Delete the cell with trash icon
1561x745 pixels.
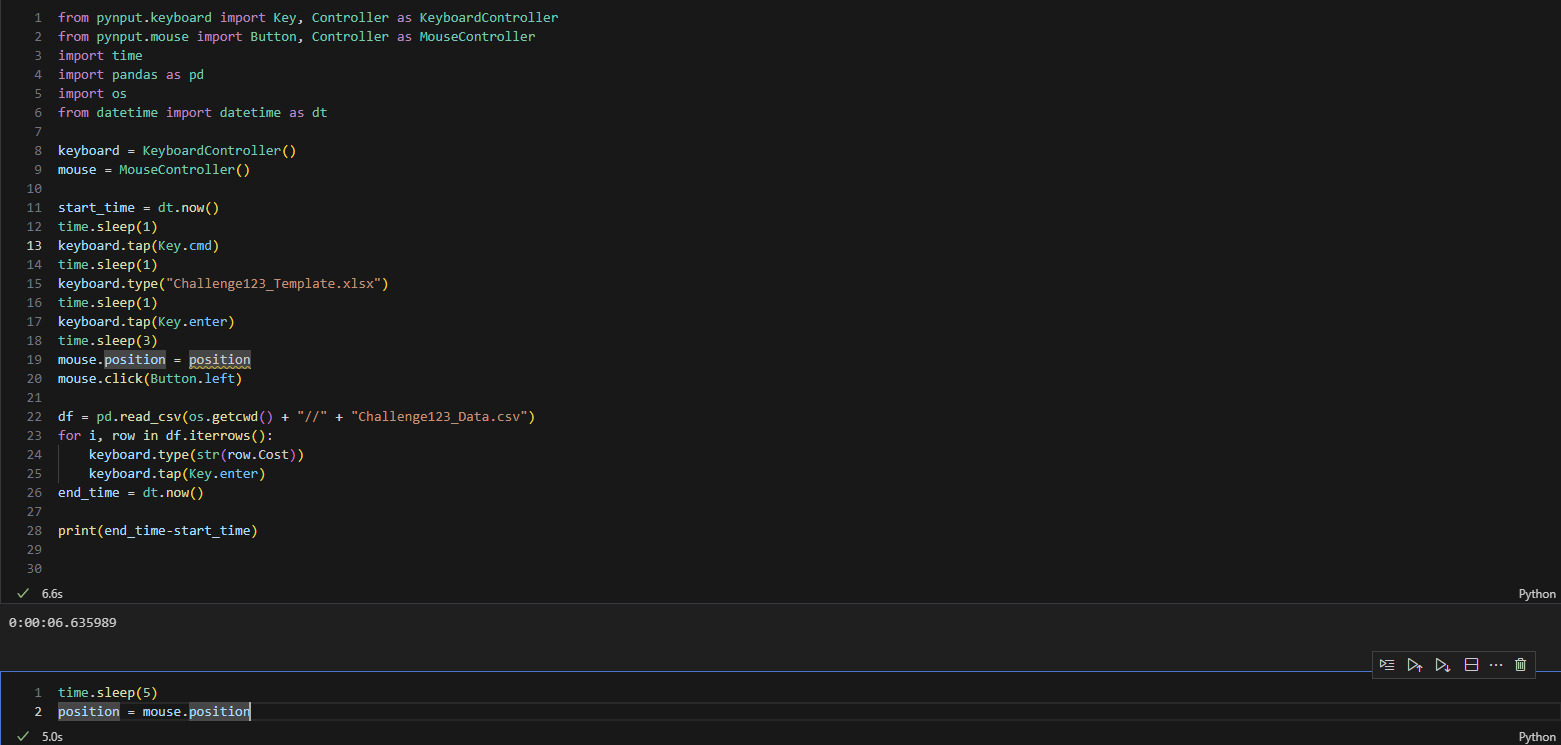pyautogui.click(x=1520, y=665)
